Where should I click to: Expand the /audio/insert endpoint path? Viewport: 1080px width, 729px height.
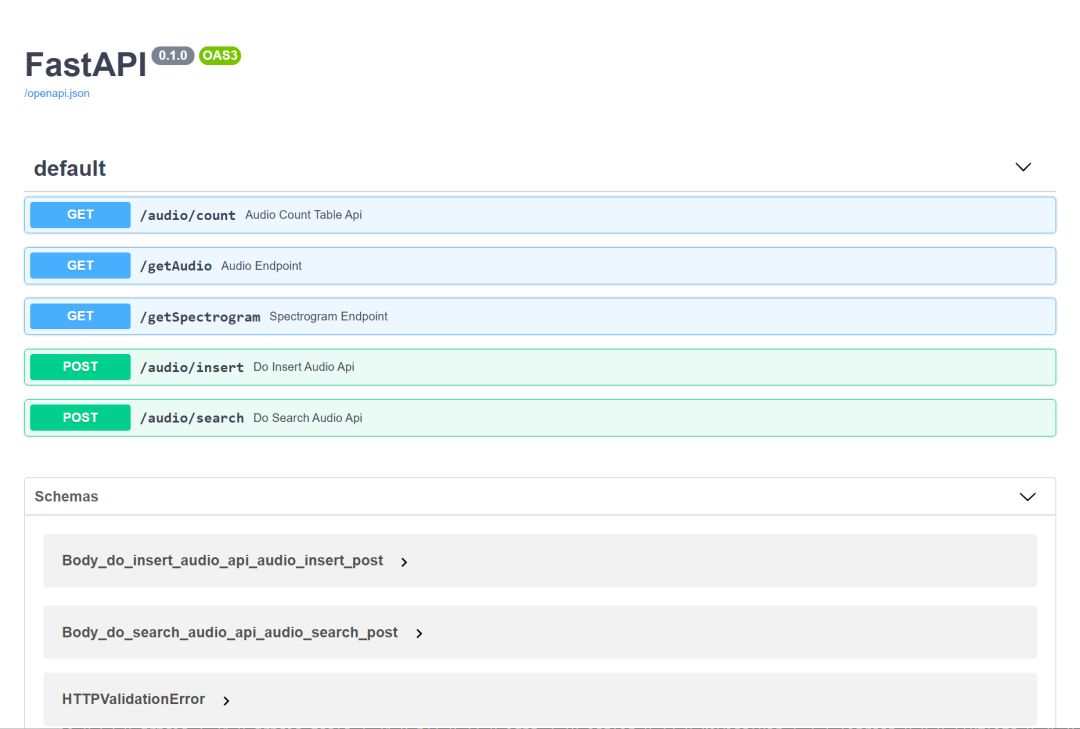pos(191,367)
